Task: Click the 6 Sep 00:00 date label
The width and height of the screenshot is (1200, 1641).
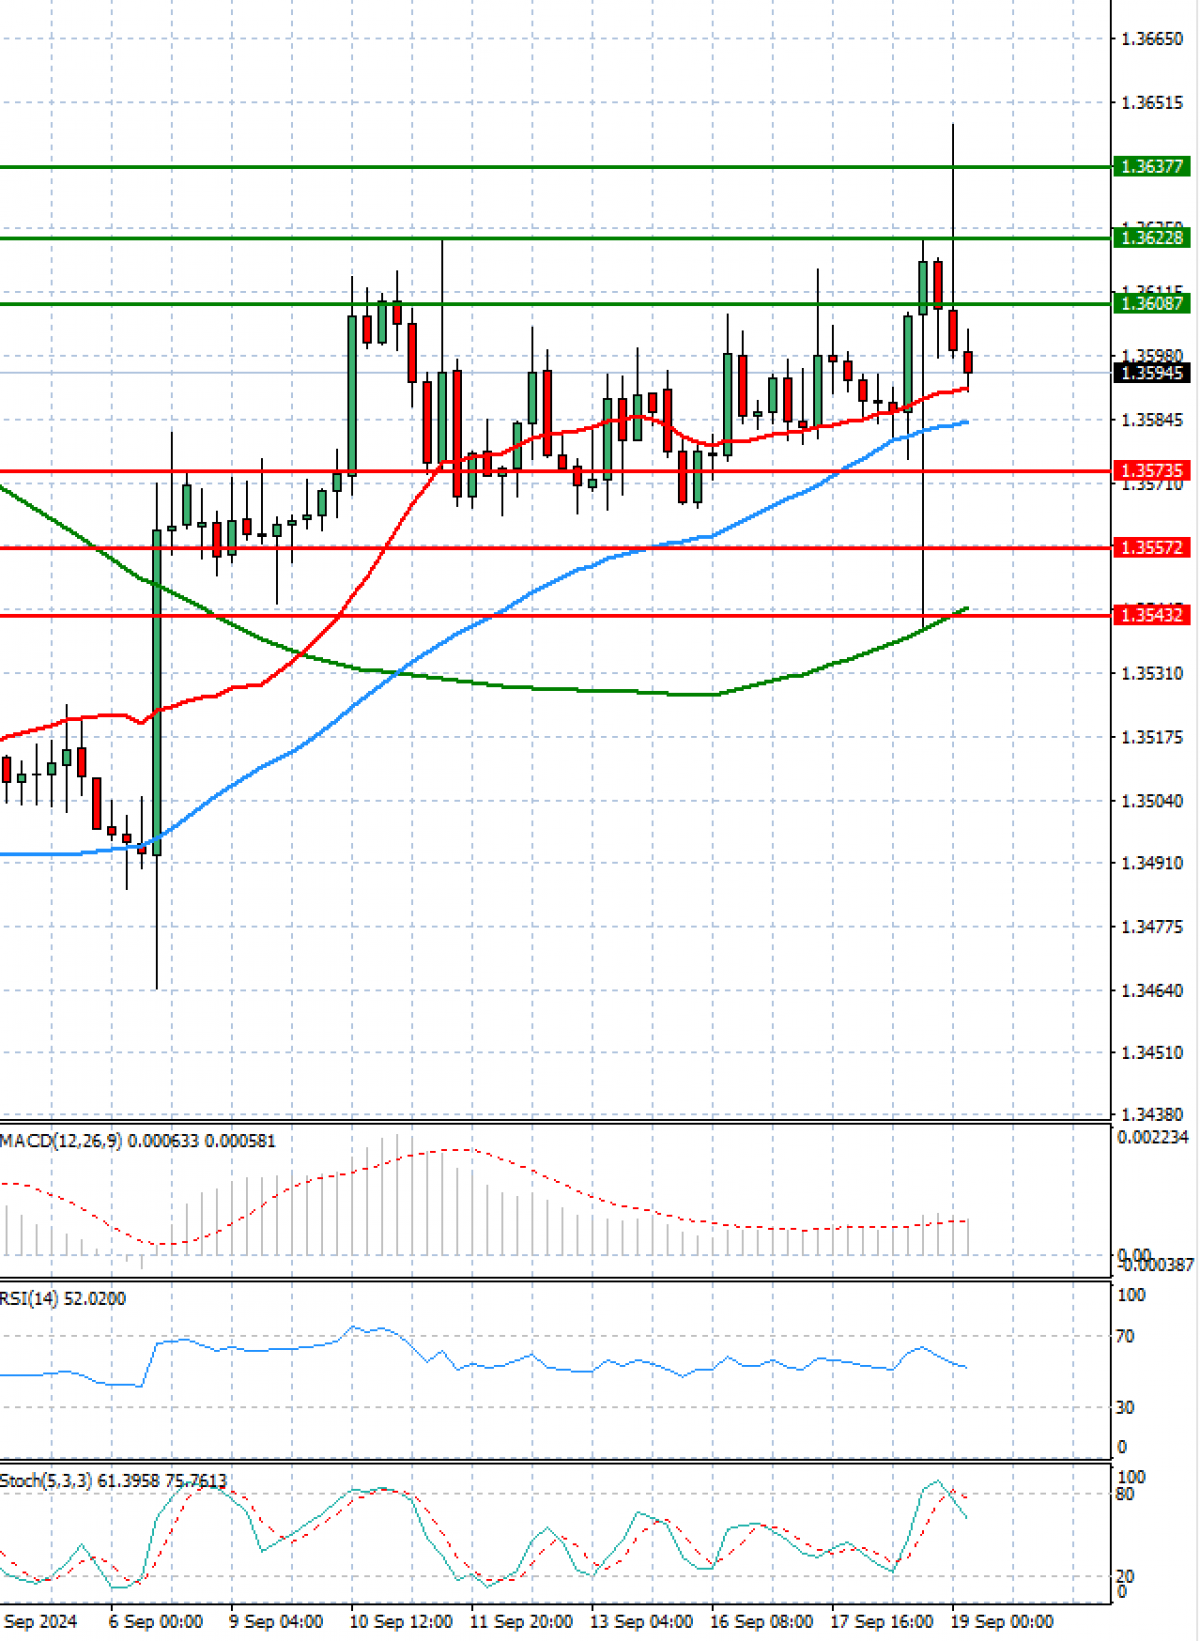Action: [x=155, y=1622]
